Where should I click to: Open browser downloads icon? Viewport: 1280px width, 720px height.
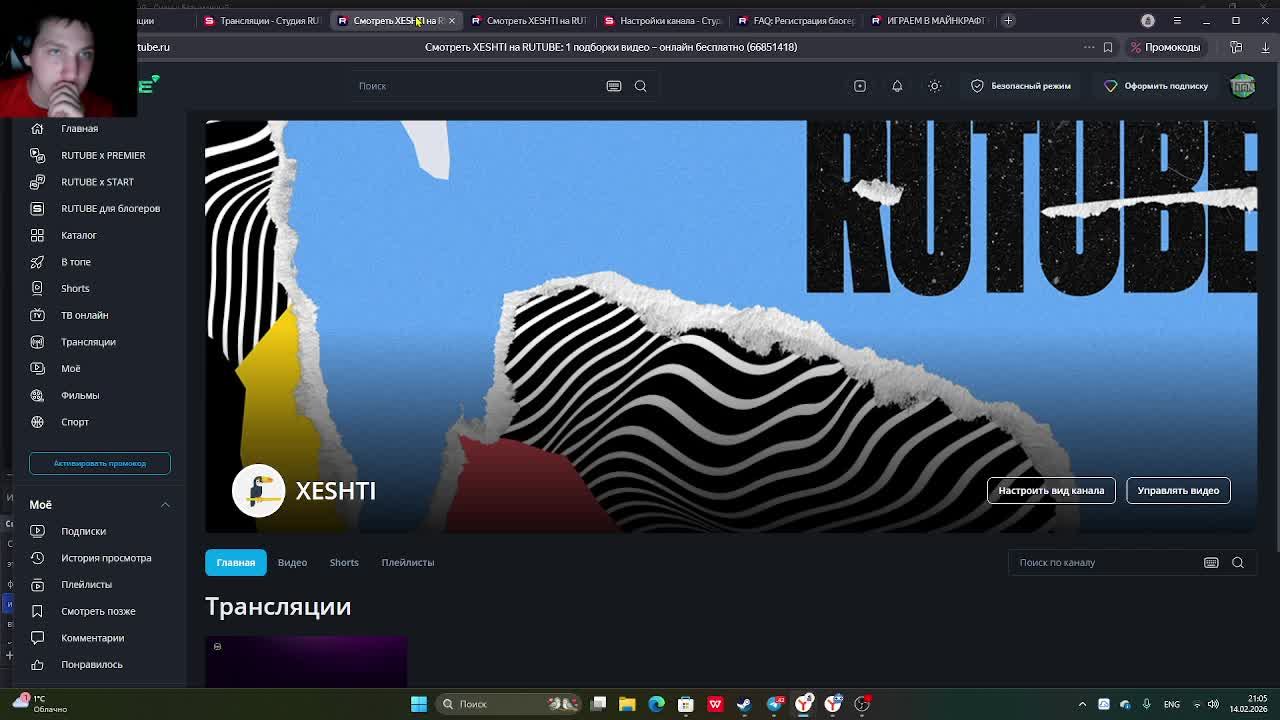tap(1265, 47)
